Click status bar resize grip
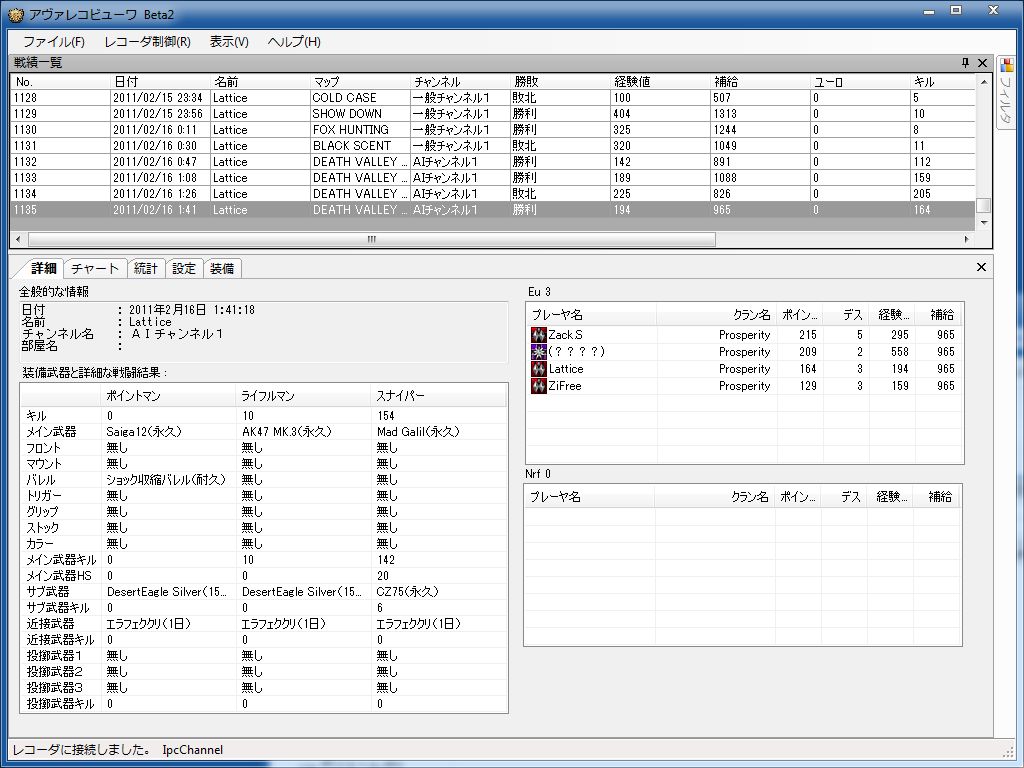1024x768 pixels. point(1009,752)
